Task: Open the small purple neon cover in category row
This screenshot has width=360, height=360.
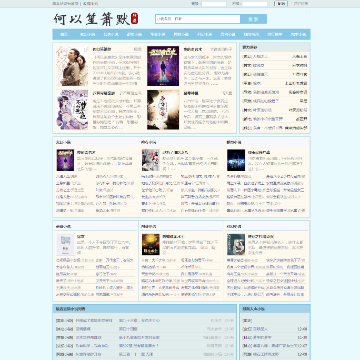Action: tap(65, 160)
